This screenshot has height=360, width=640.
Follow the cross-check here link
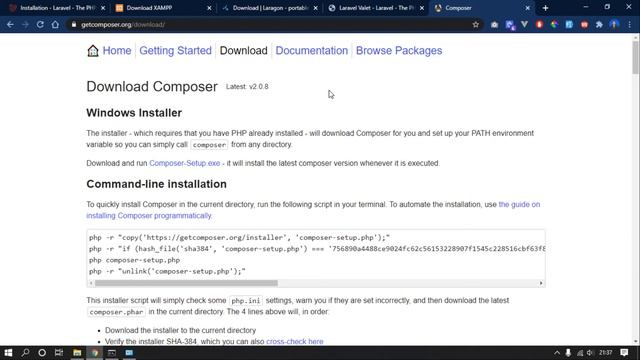pos(295,341)
